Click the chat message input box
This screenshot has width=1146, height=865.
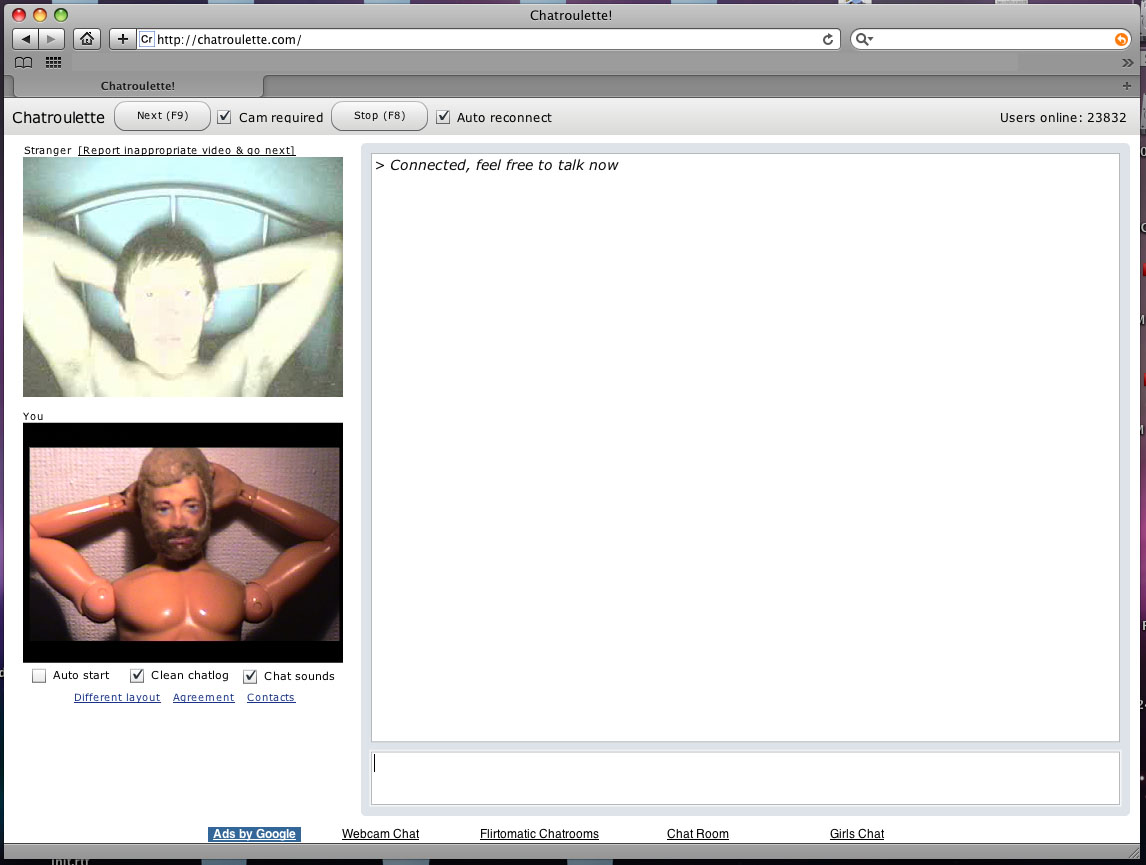coord(745,779)
